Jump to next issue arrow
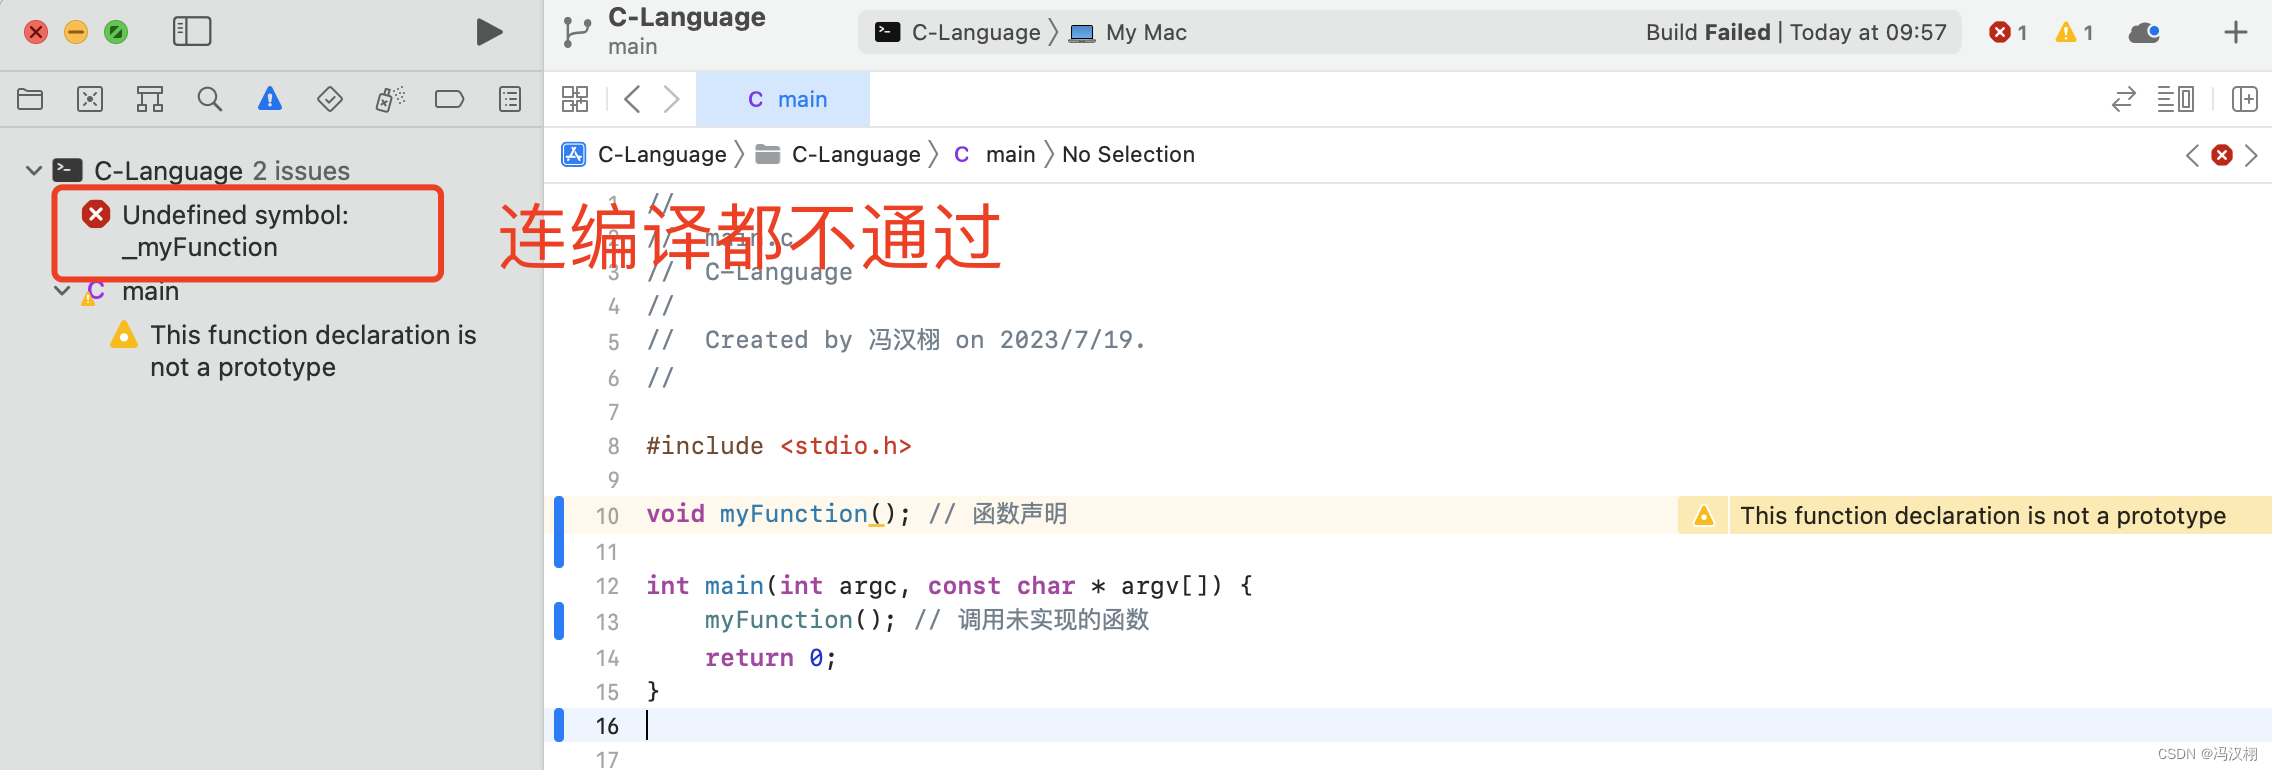 point(2251,155)
